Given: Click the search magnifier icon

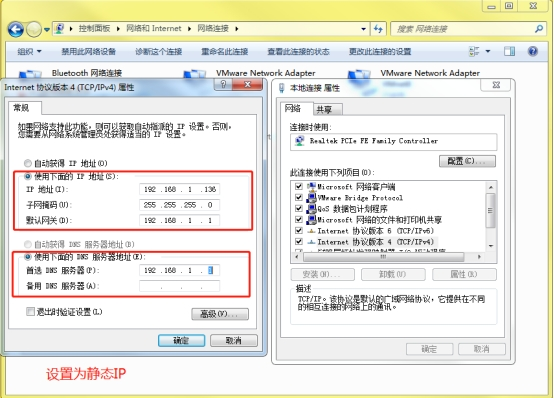Looking at the screenshot, I should tap(539, 29).
